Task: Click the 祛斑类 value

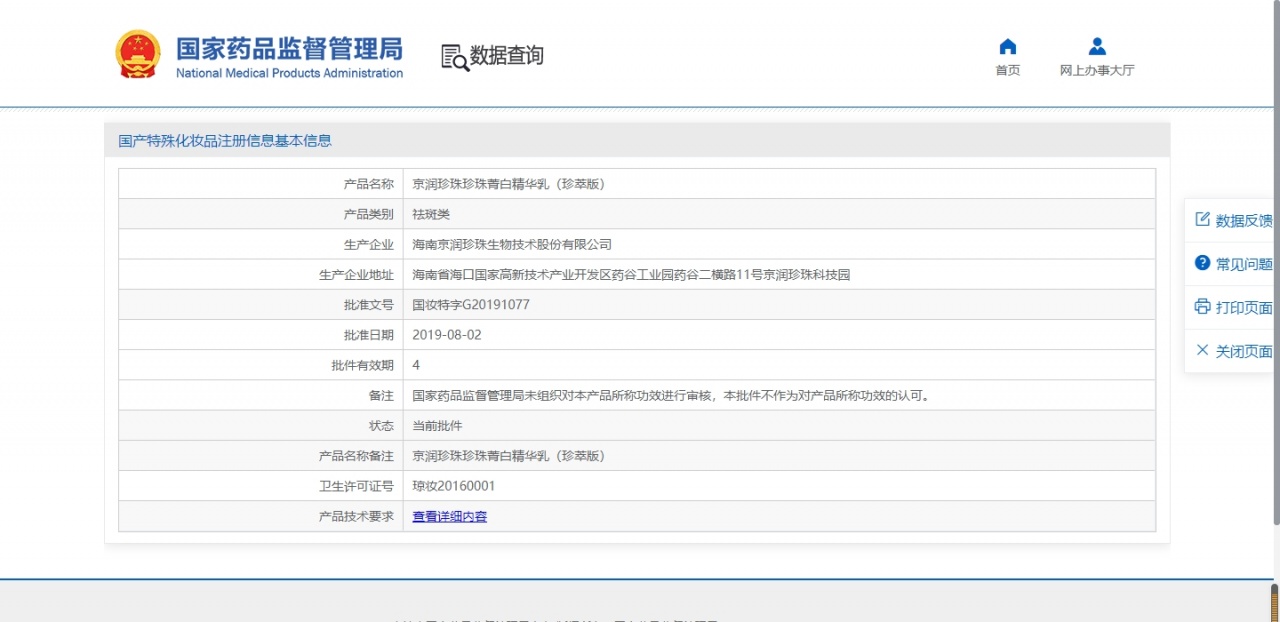Action: coord(431,214)
